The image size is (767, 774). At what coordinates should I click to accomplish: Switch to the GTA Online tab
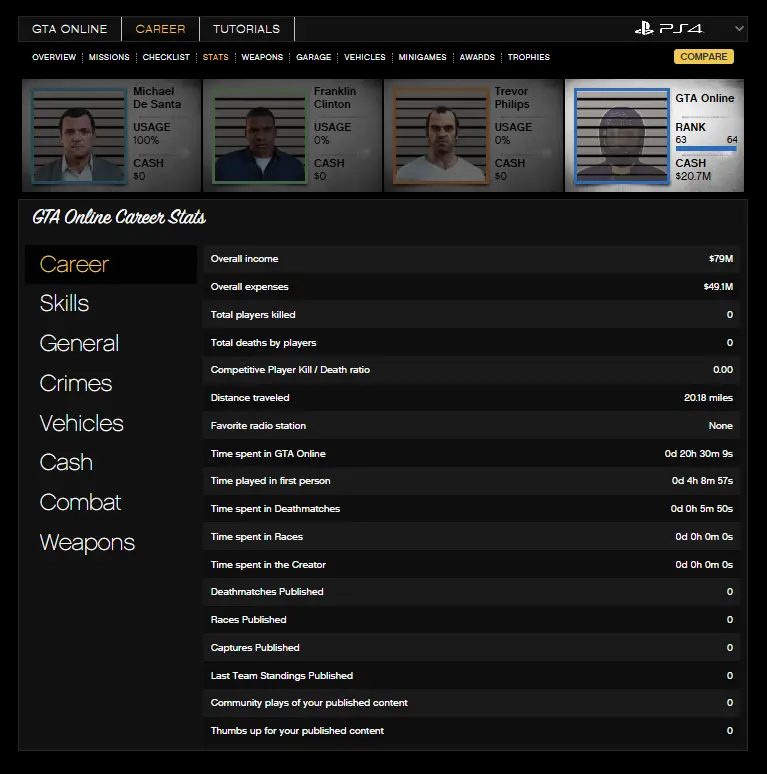coord(69,29)
